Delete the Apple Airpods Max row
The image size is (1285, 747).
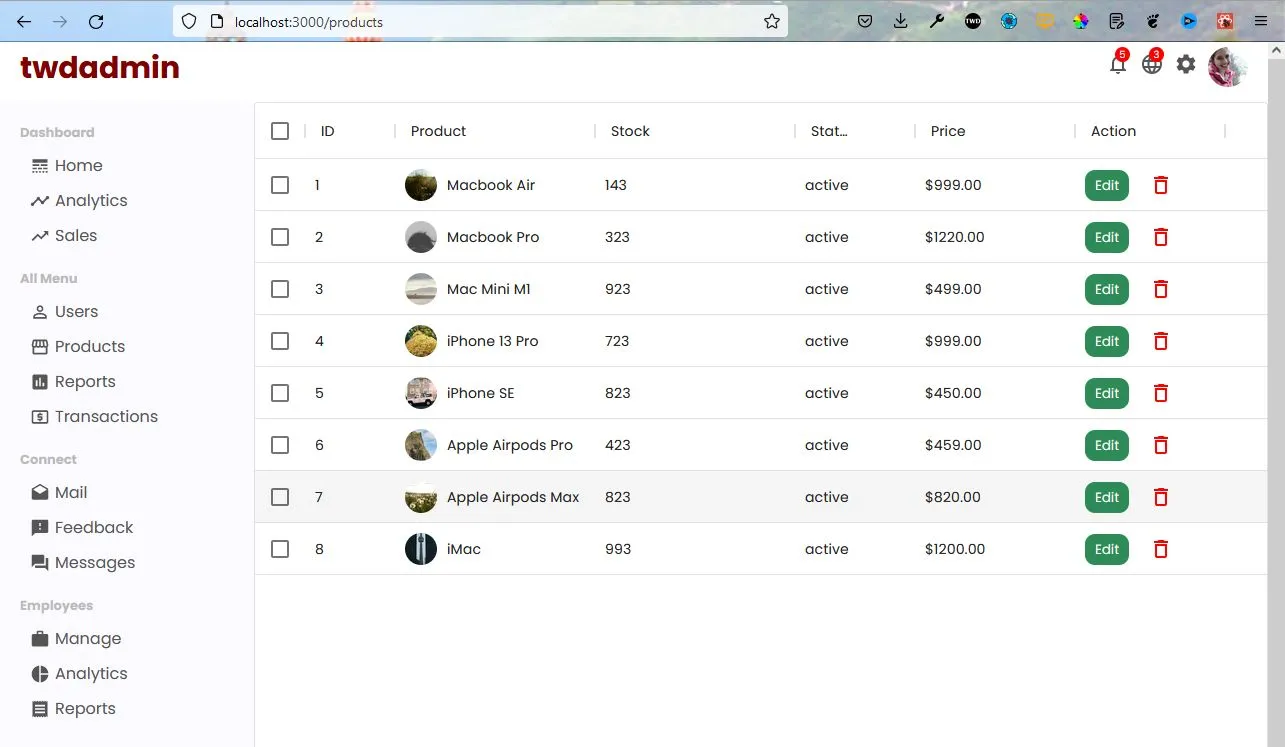point(1161,497)
